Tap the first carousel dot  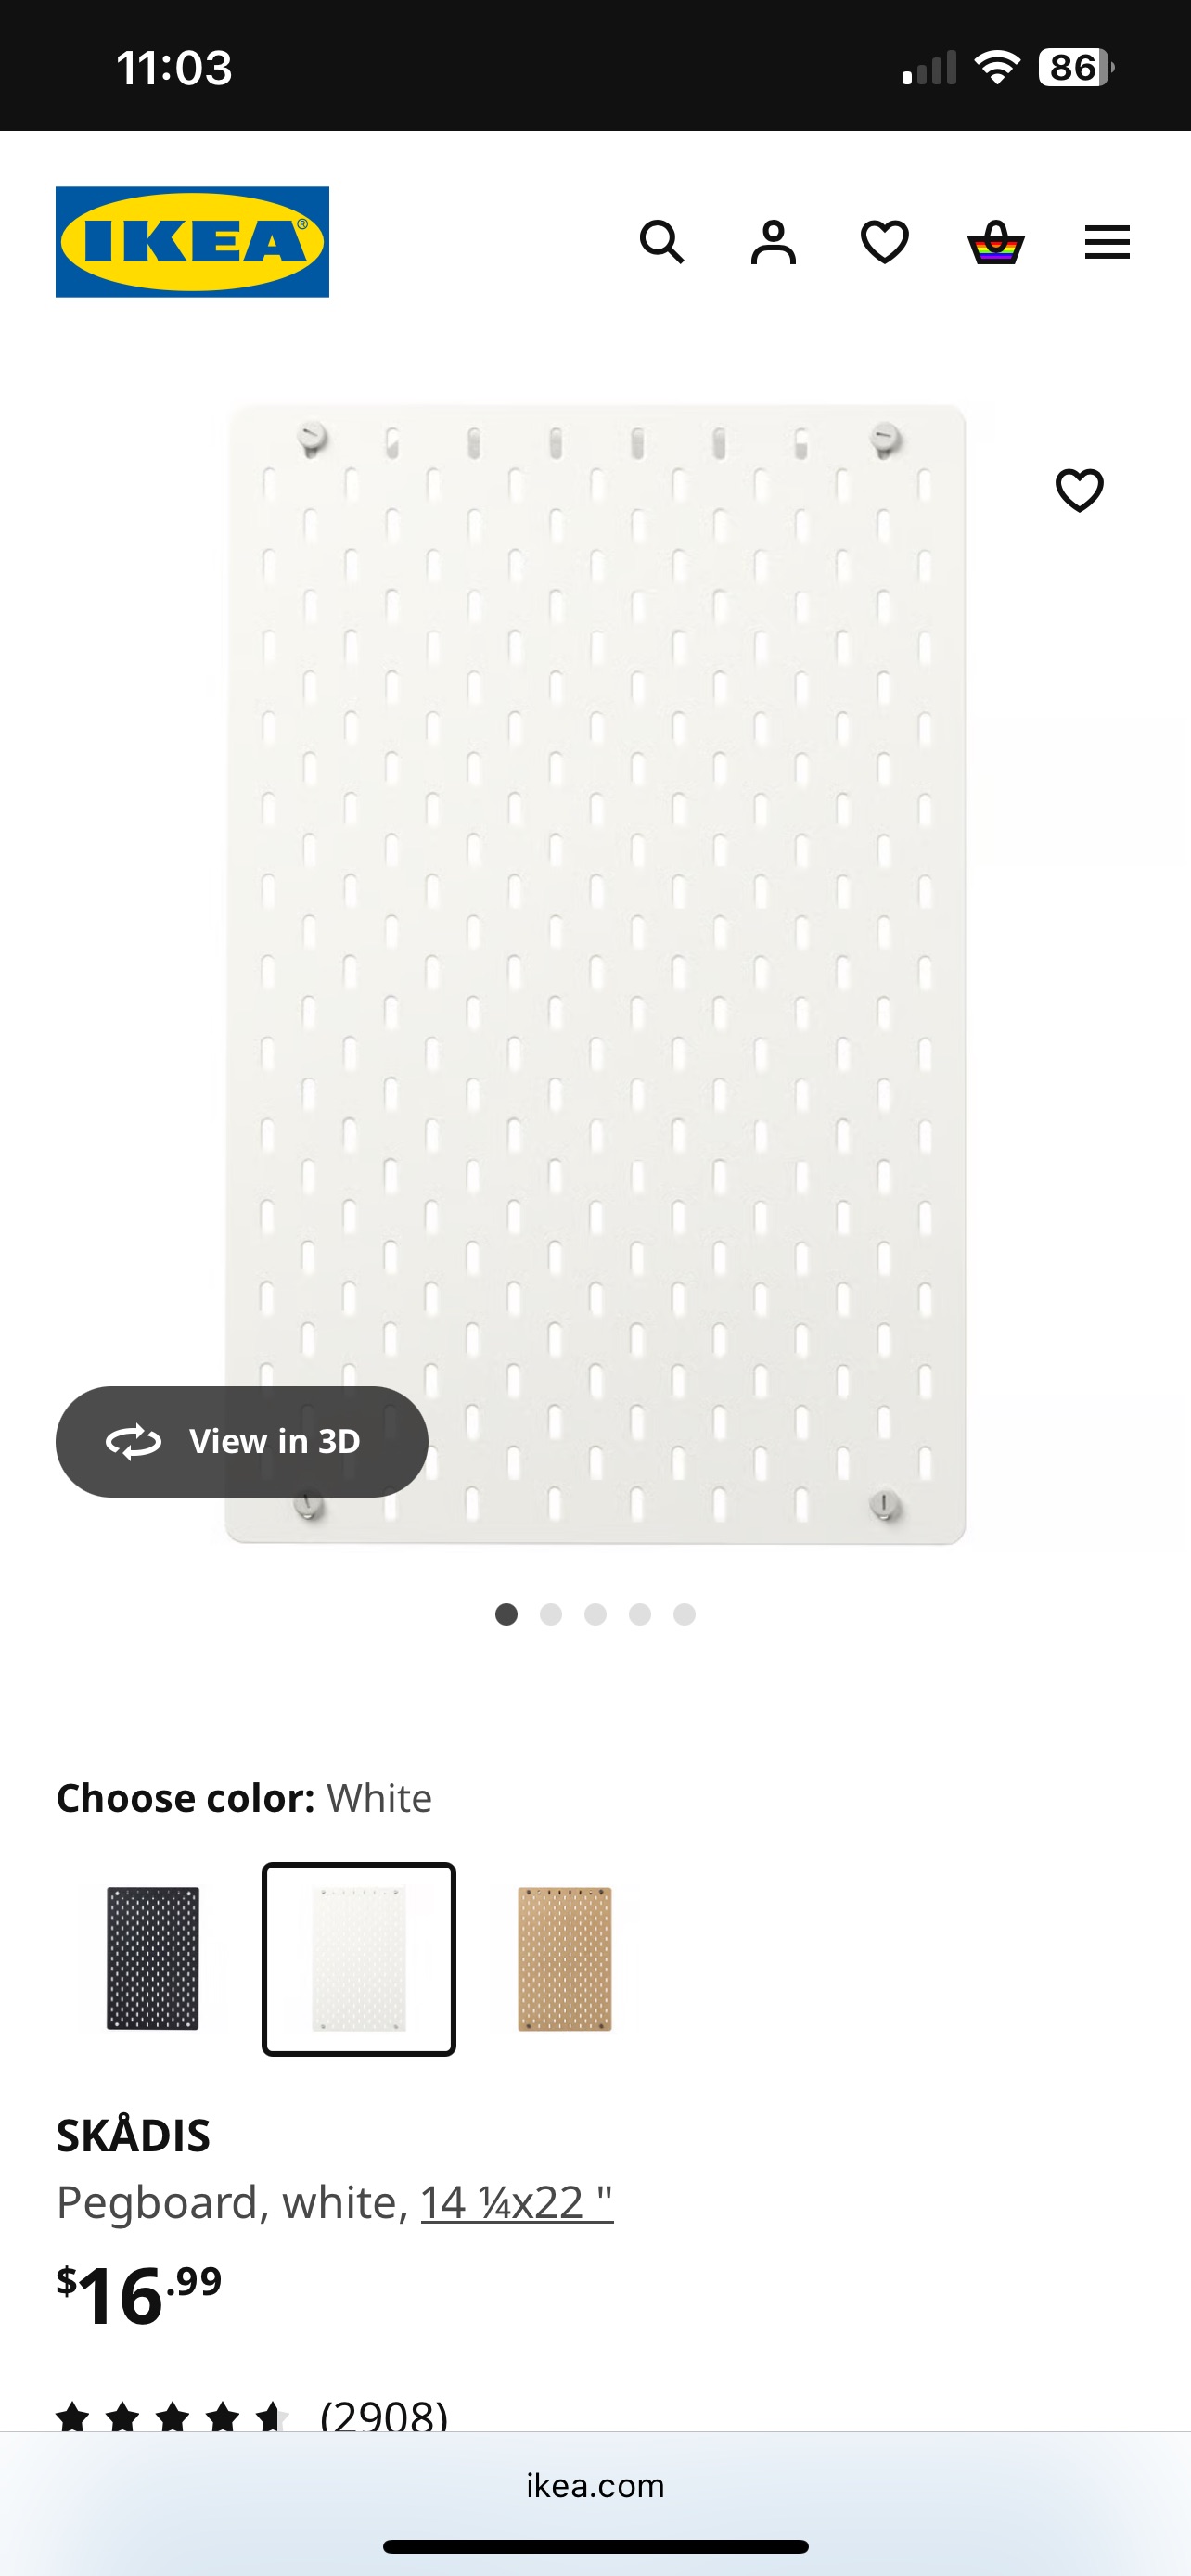[x=507, y=1614]
